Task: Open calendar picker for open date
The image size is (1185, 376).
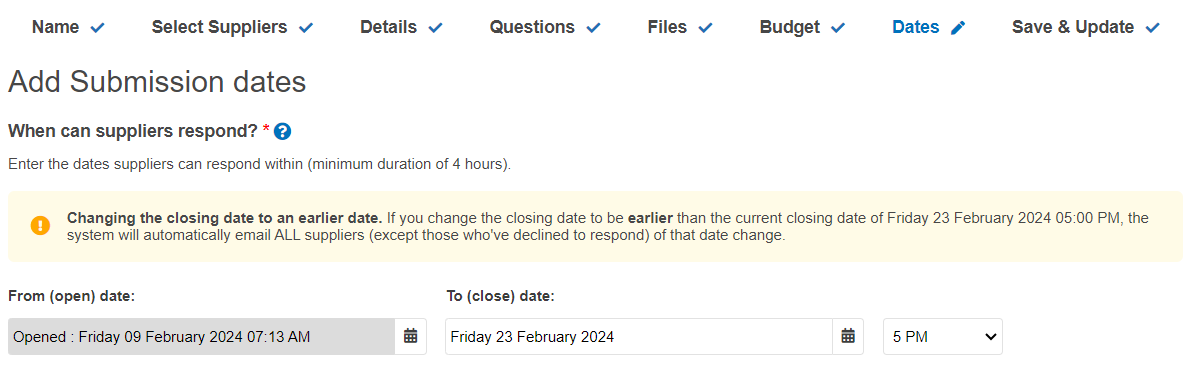Action: pos(410,336)
